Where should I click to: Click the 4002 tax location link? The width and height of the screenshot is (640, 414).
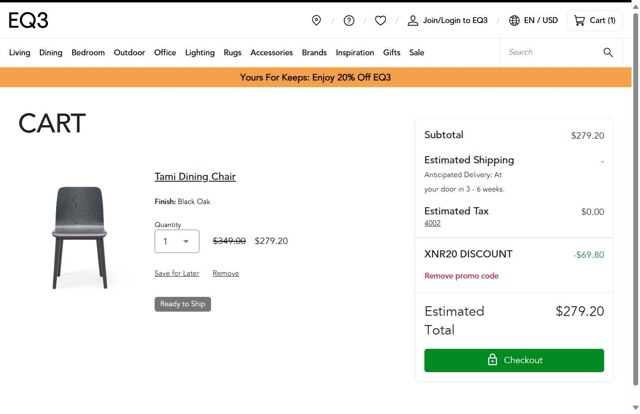[x=432, y=223]
